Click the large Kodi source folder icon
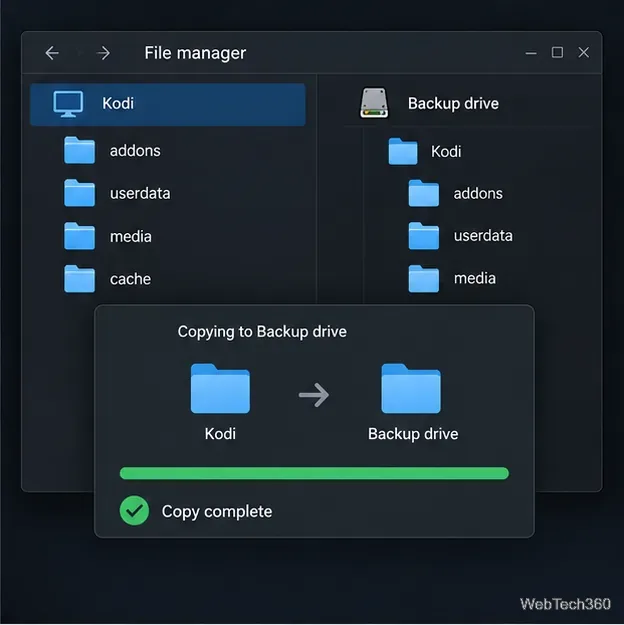Viewport: 624px width, 625px height. pos(220,389)
